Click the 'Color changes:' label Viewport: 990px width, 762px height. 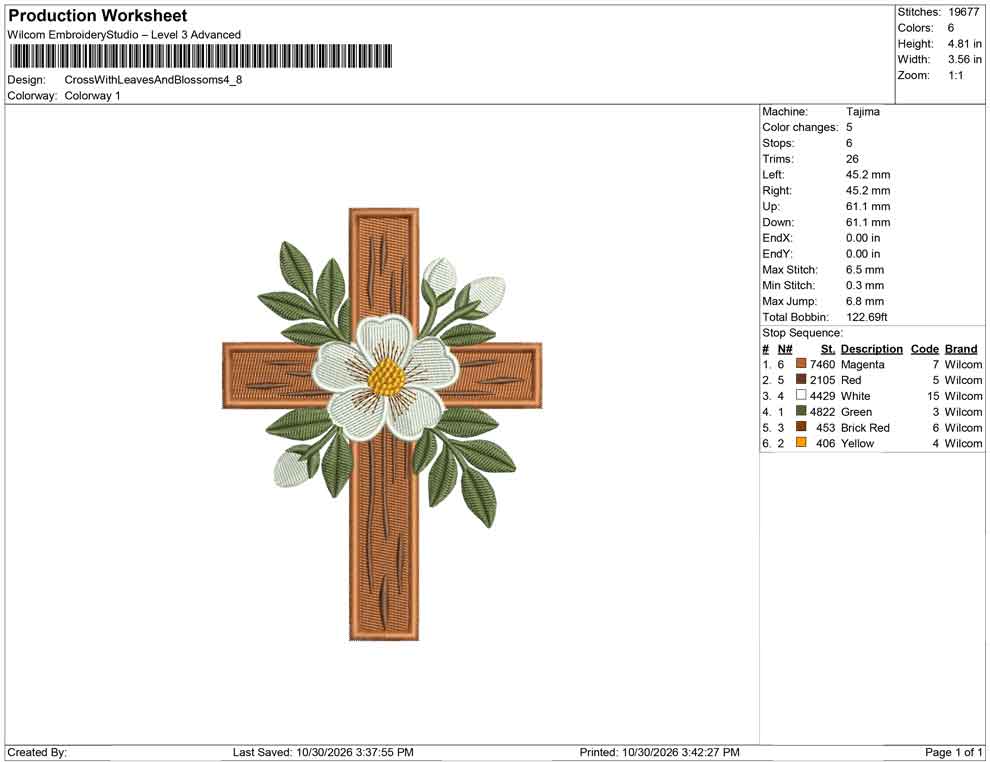[800, 128]
